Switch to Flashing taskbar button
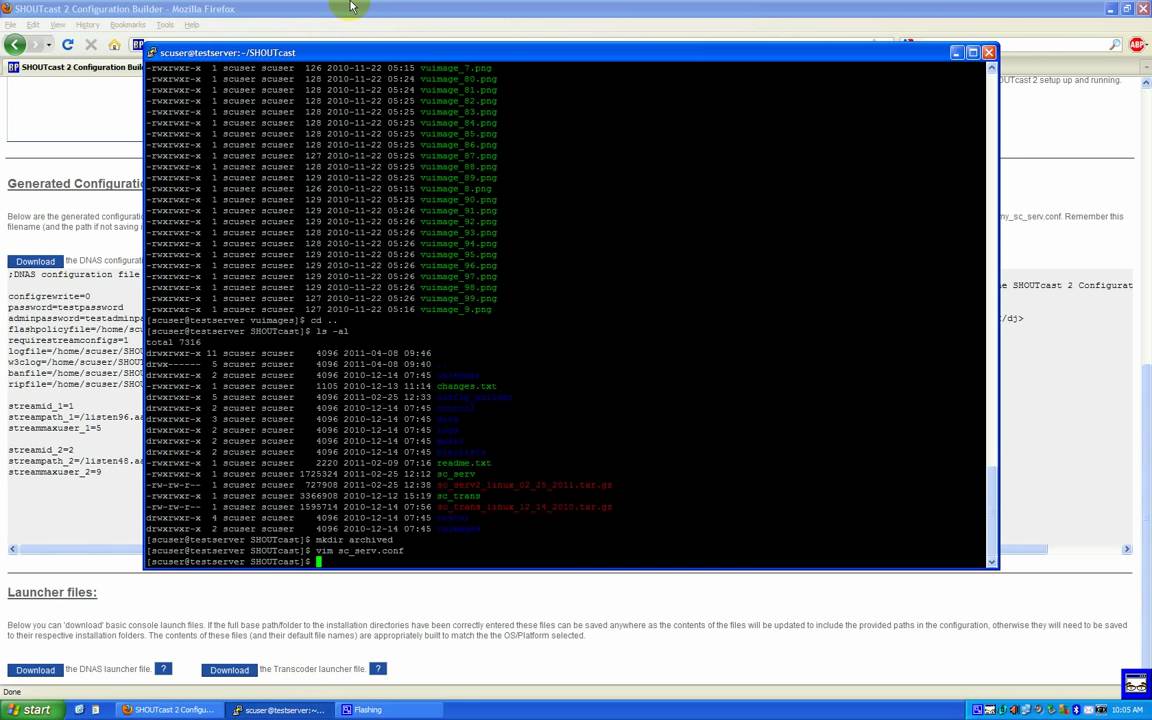Screen dimensions: 1152x720 pos(389,710)
